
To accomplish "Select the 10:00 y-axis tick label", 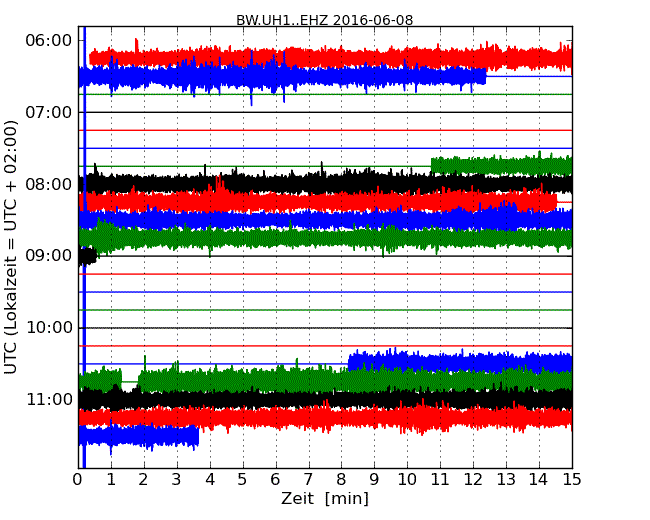I will [48, 328].
